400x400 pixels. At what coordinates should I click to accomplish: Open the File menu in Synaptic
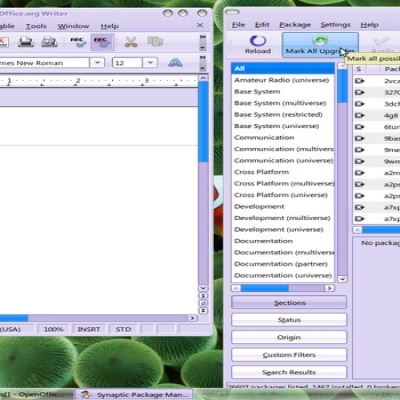click(x=238, y=25)
